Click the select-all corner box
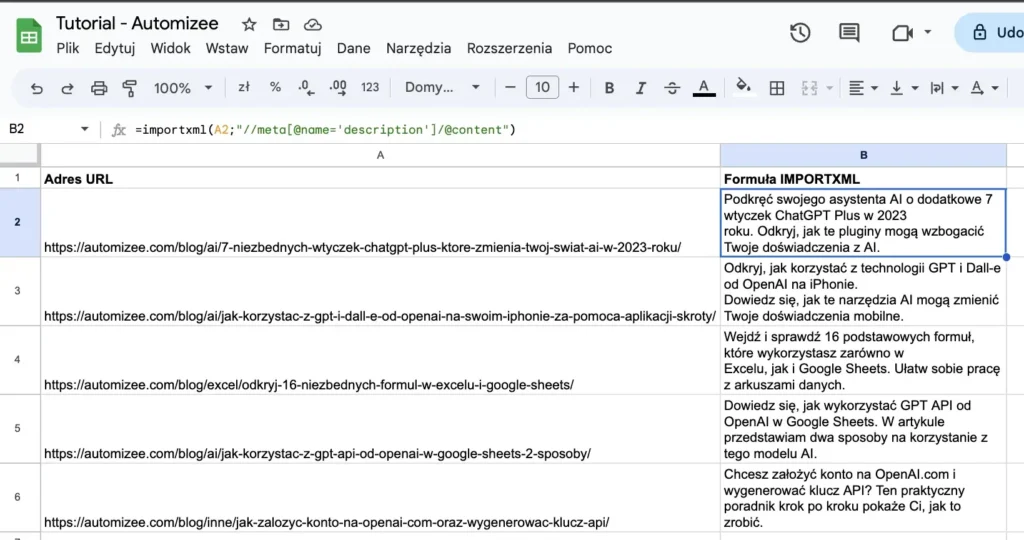Screen dimensions: 1024x540 click(20, 155)
